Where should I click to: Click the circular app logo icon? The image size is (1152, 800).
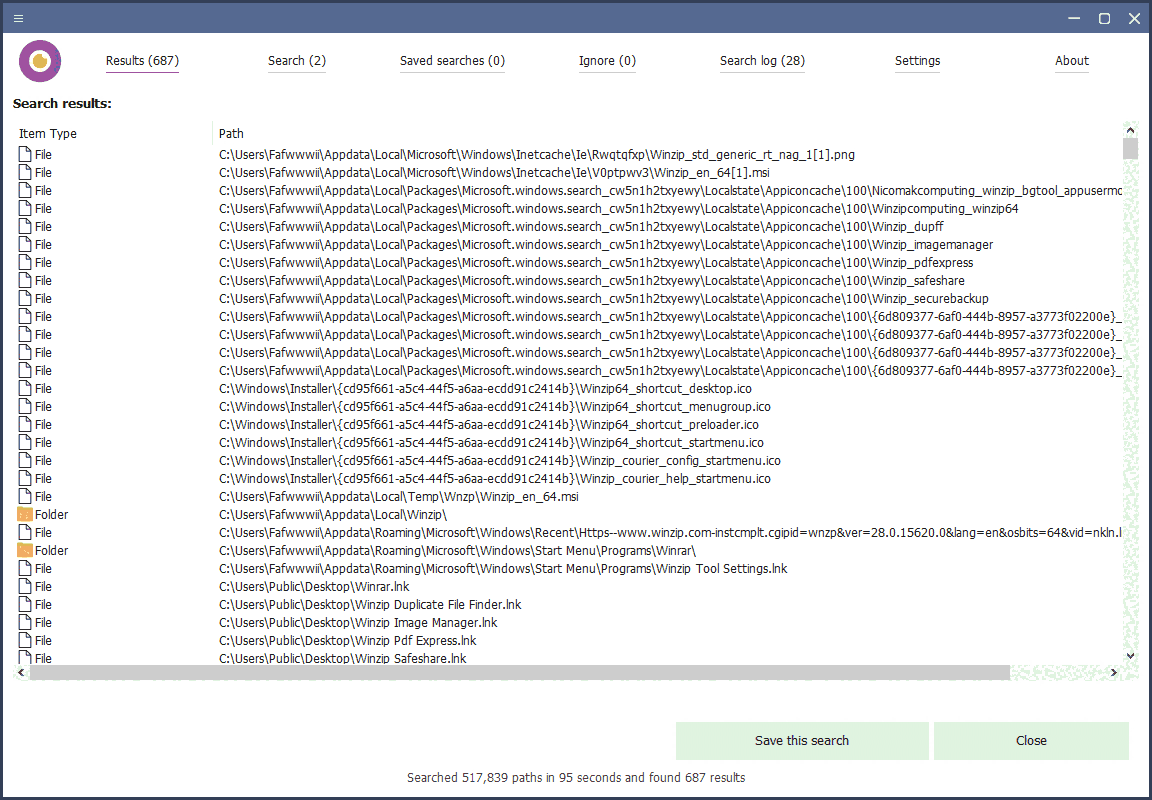point(40,60)
